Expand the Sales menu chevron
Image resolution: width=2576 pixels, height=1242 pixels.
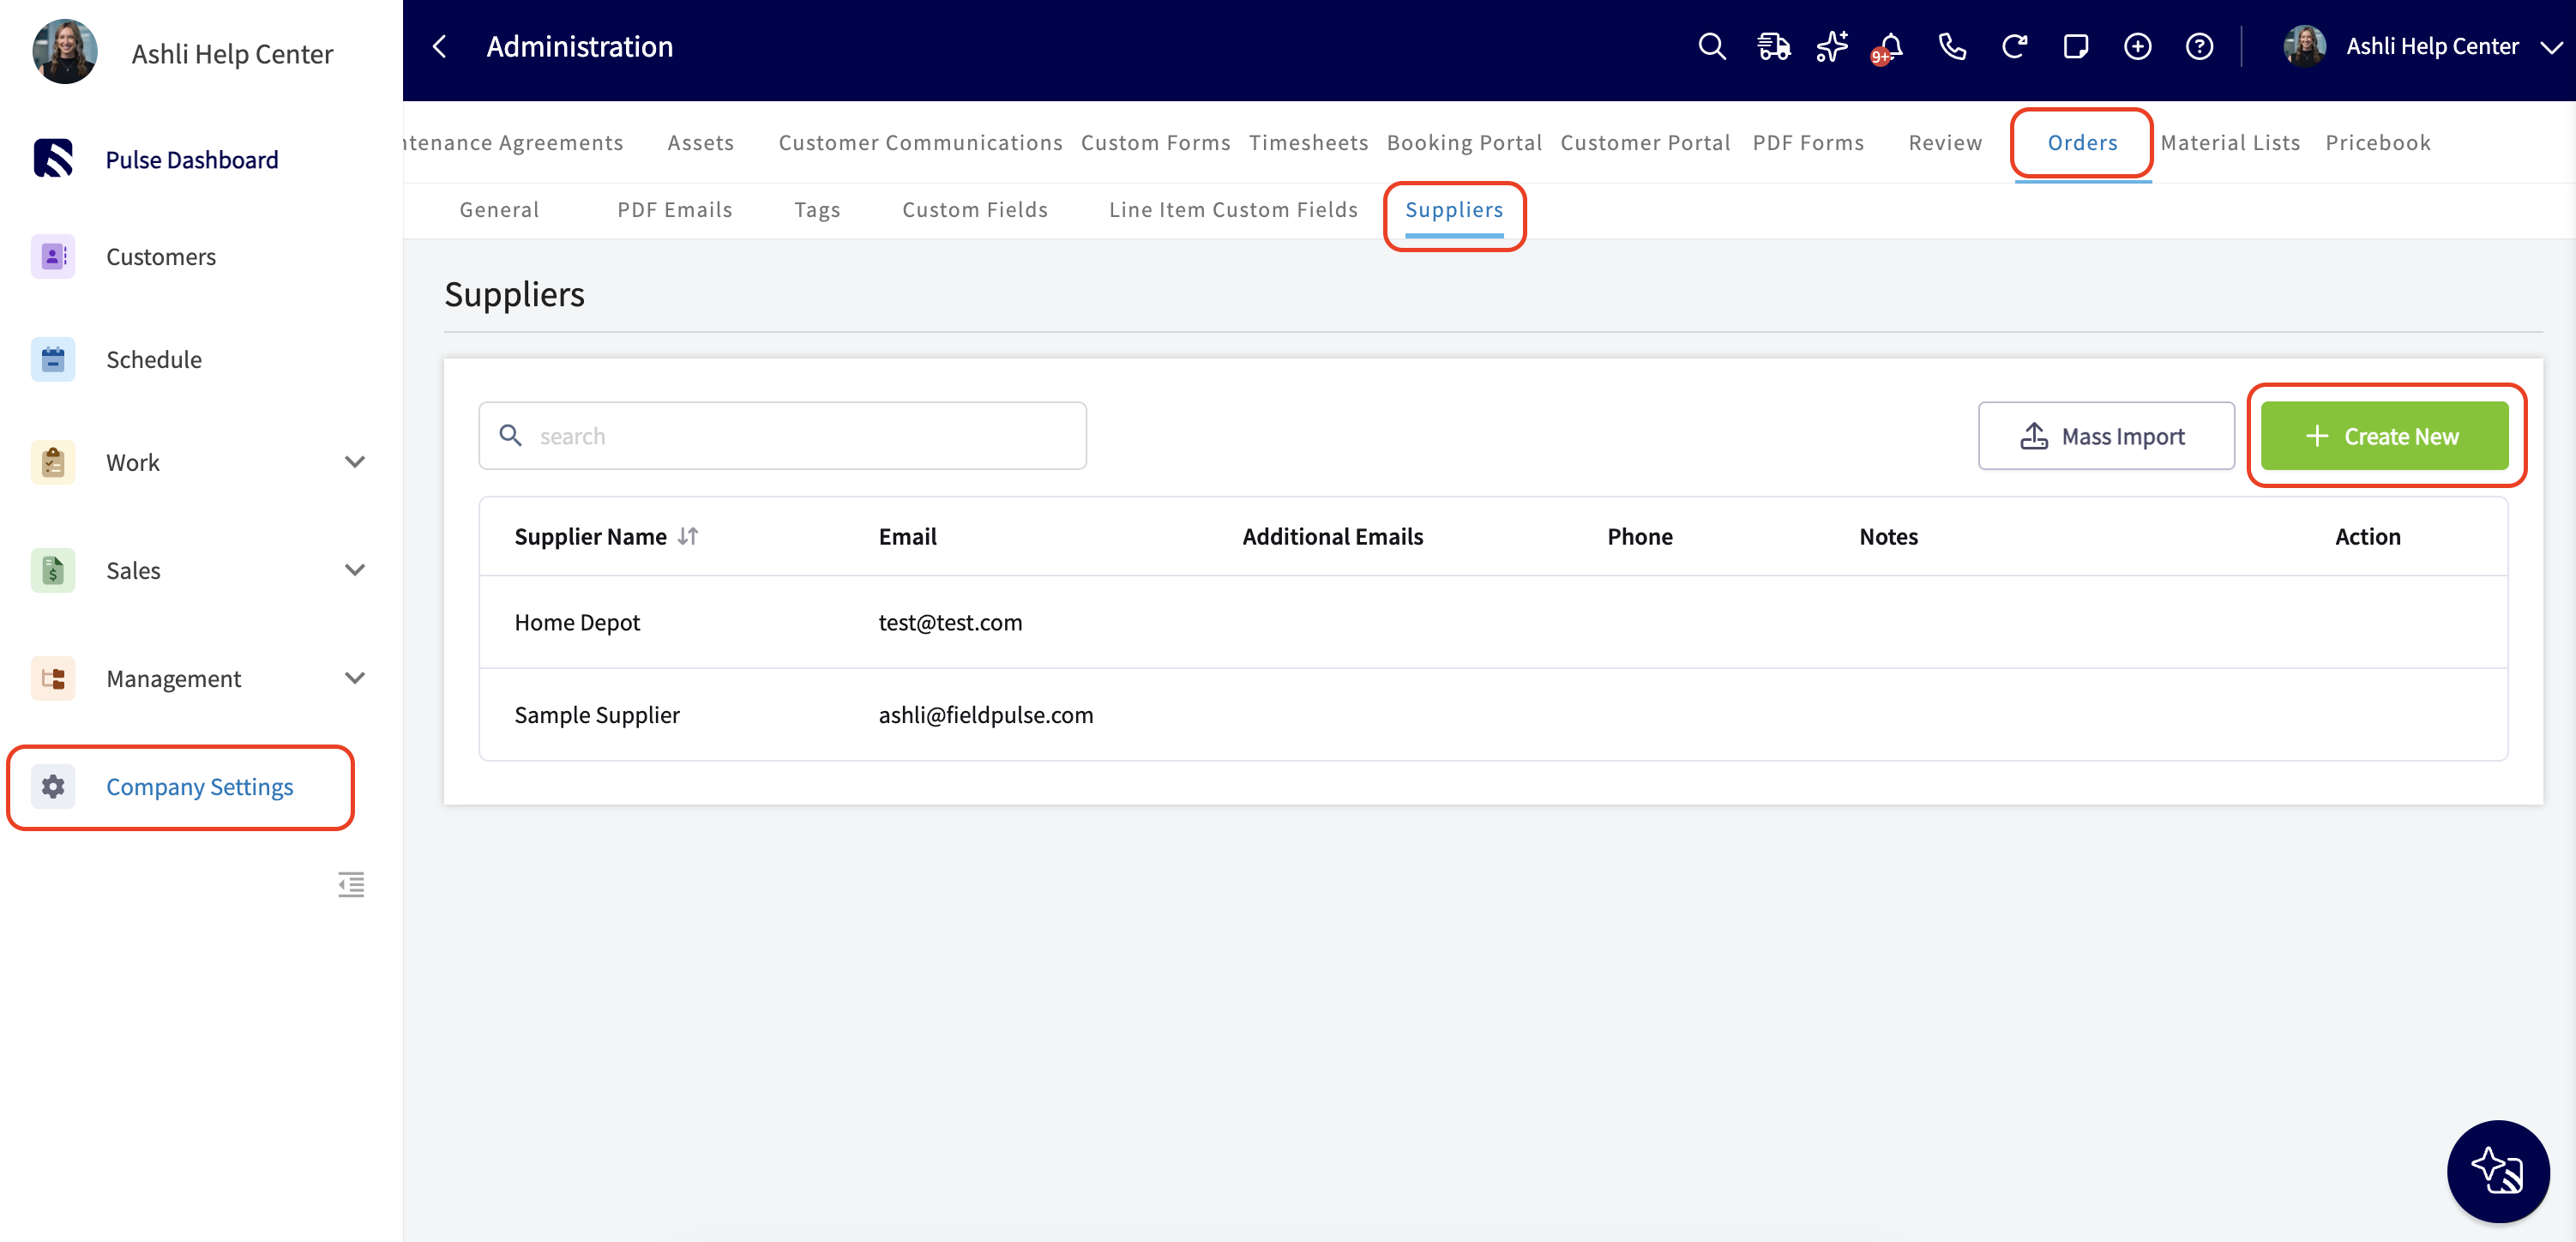click(x=355, y=570)
